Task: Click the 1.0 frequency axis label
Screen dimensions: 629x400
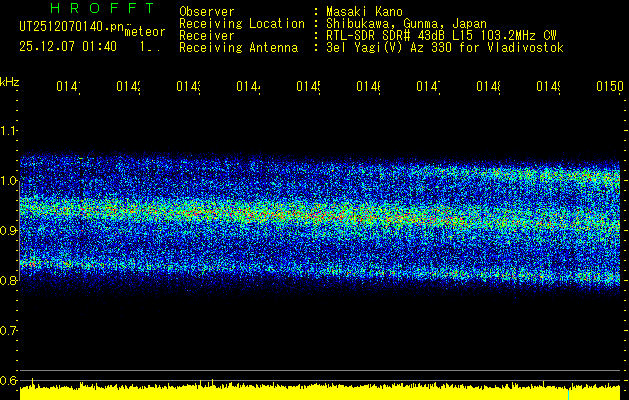Action: click(x=10, y=181)
